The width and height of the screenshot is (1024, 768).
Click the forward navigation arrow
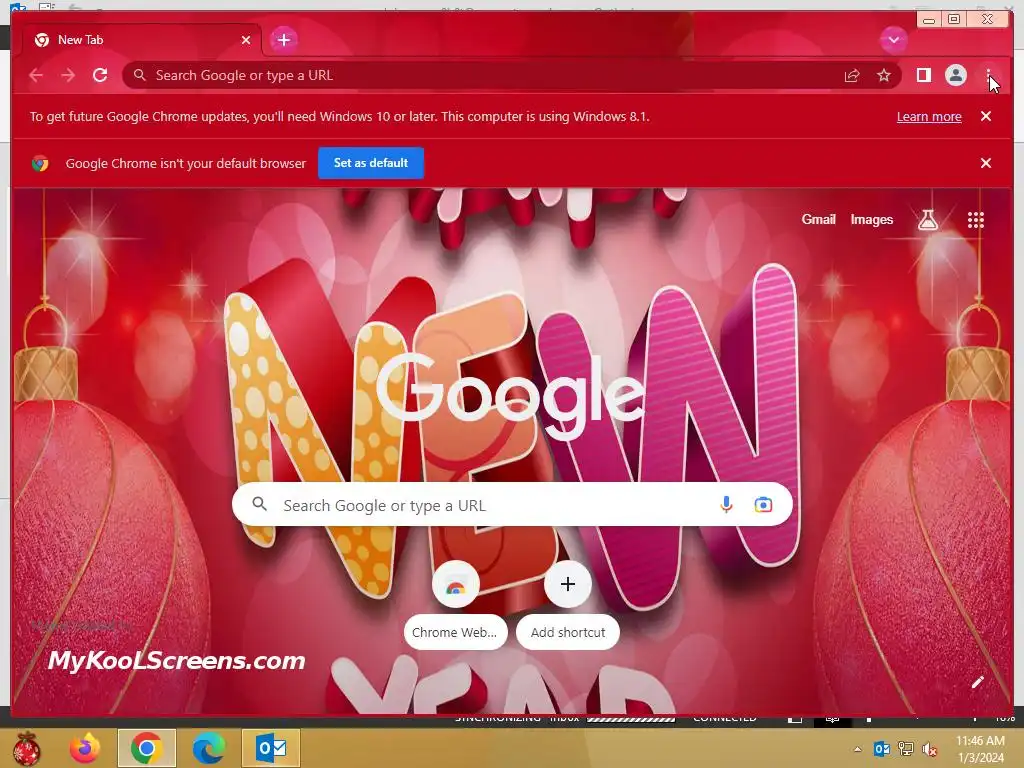coord(68,76)
